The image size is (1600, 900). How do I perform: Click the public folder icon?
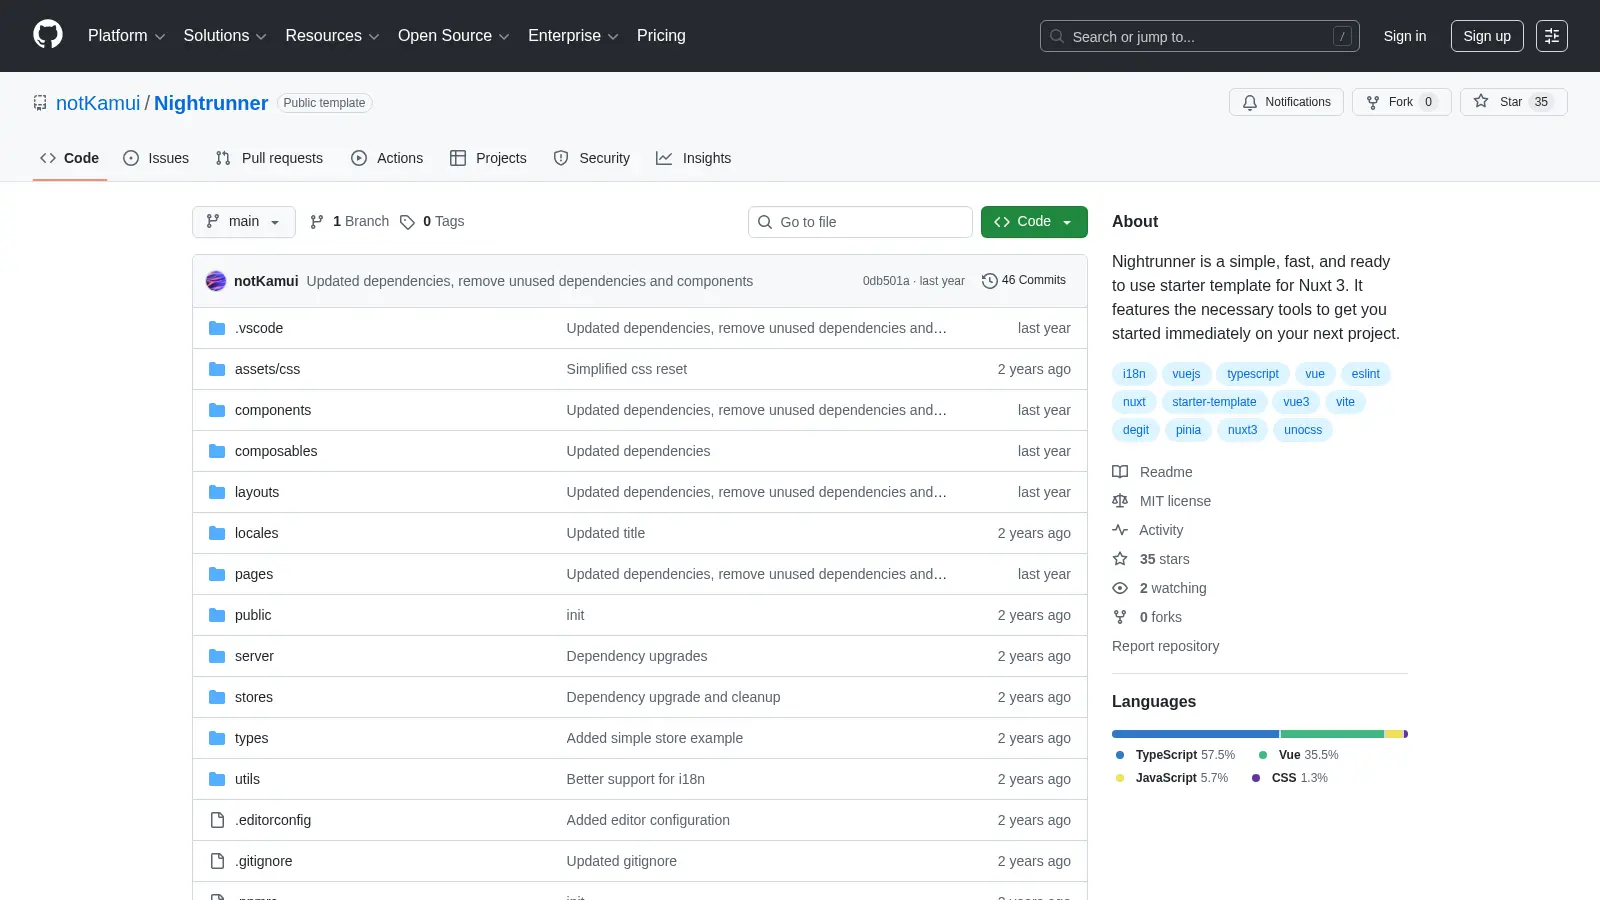click(217, 615)
